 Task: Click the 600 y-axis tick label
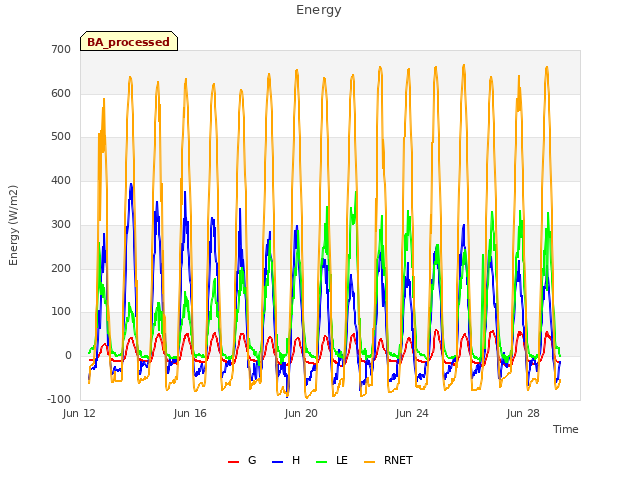click(61, 93)
